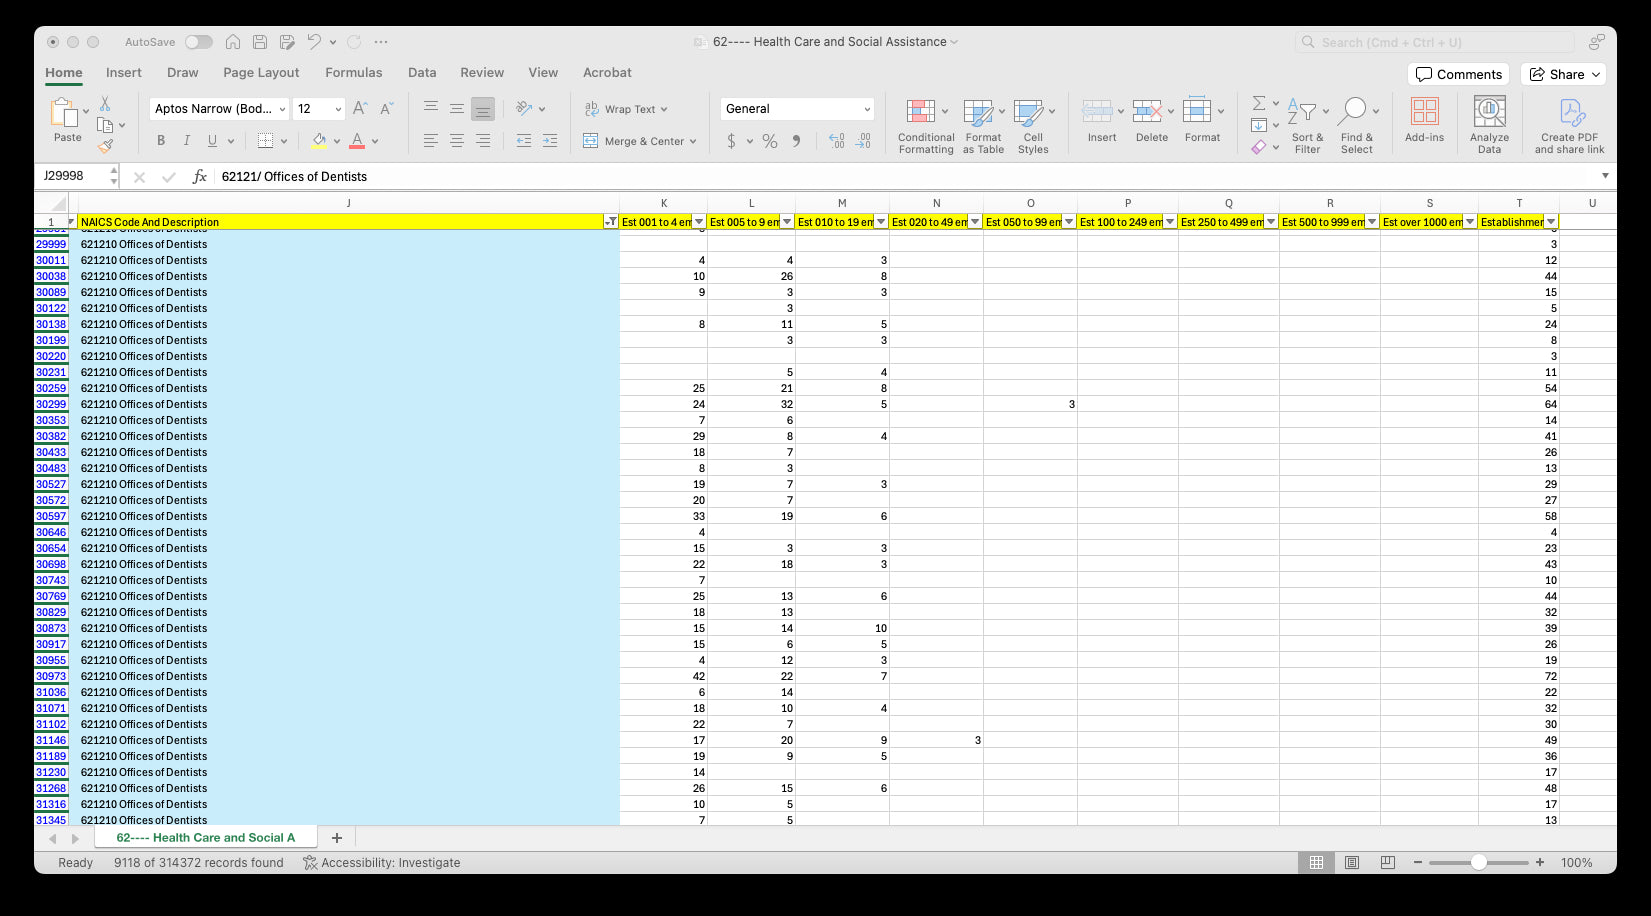1651x916 pixels.
Task: Click the Borders icon
Action: click(265, 141)
